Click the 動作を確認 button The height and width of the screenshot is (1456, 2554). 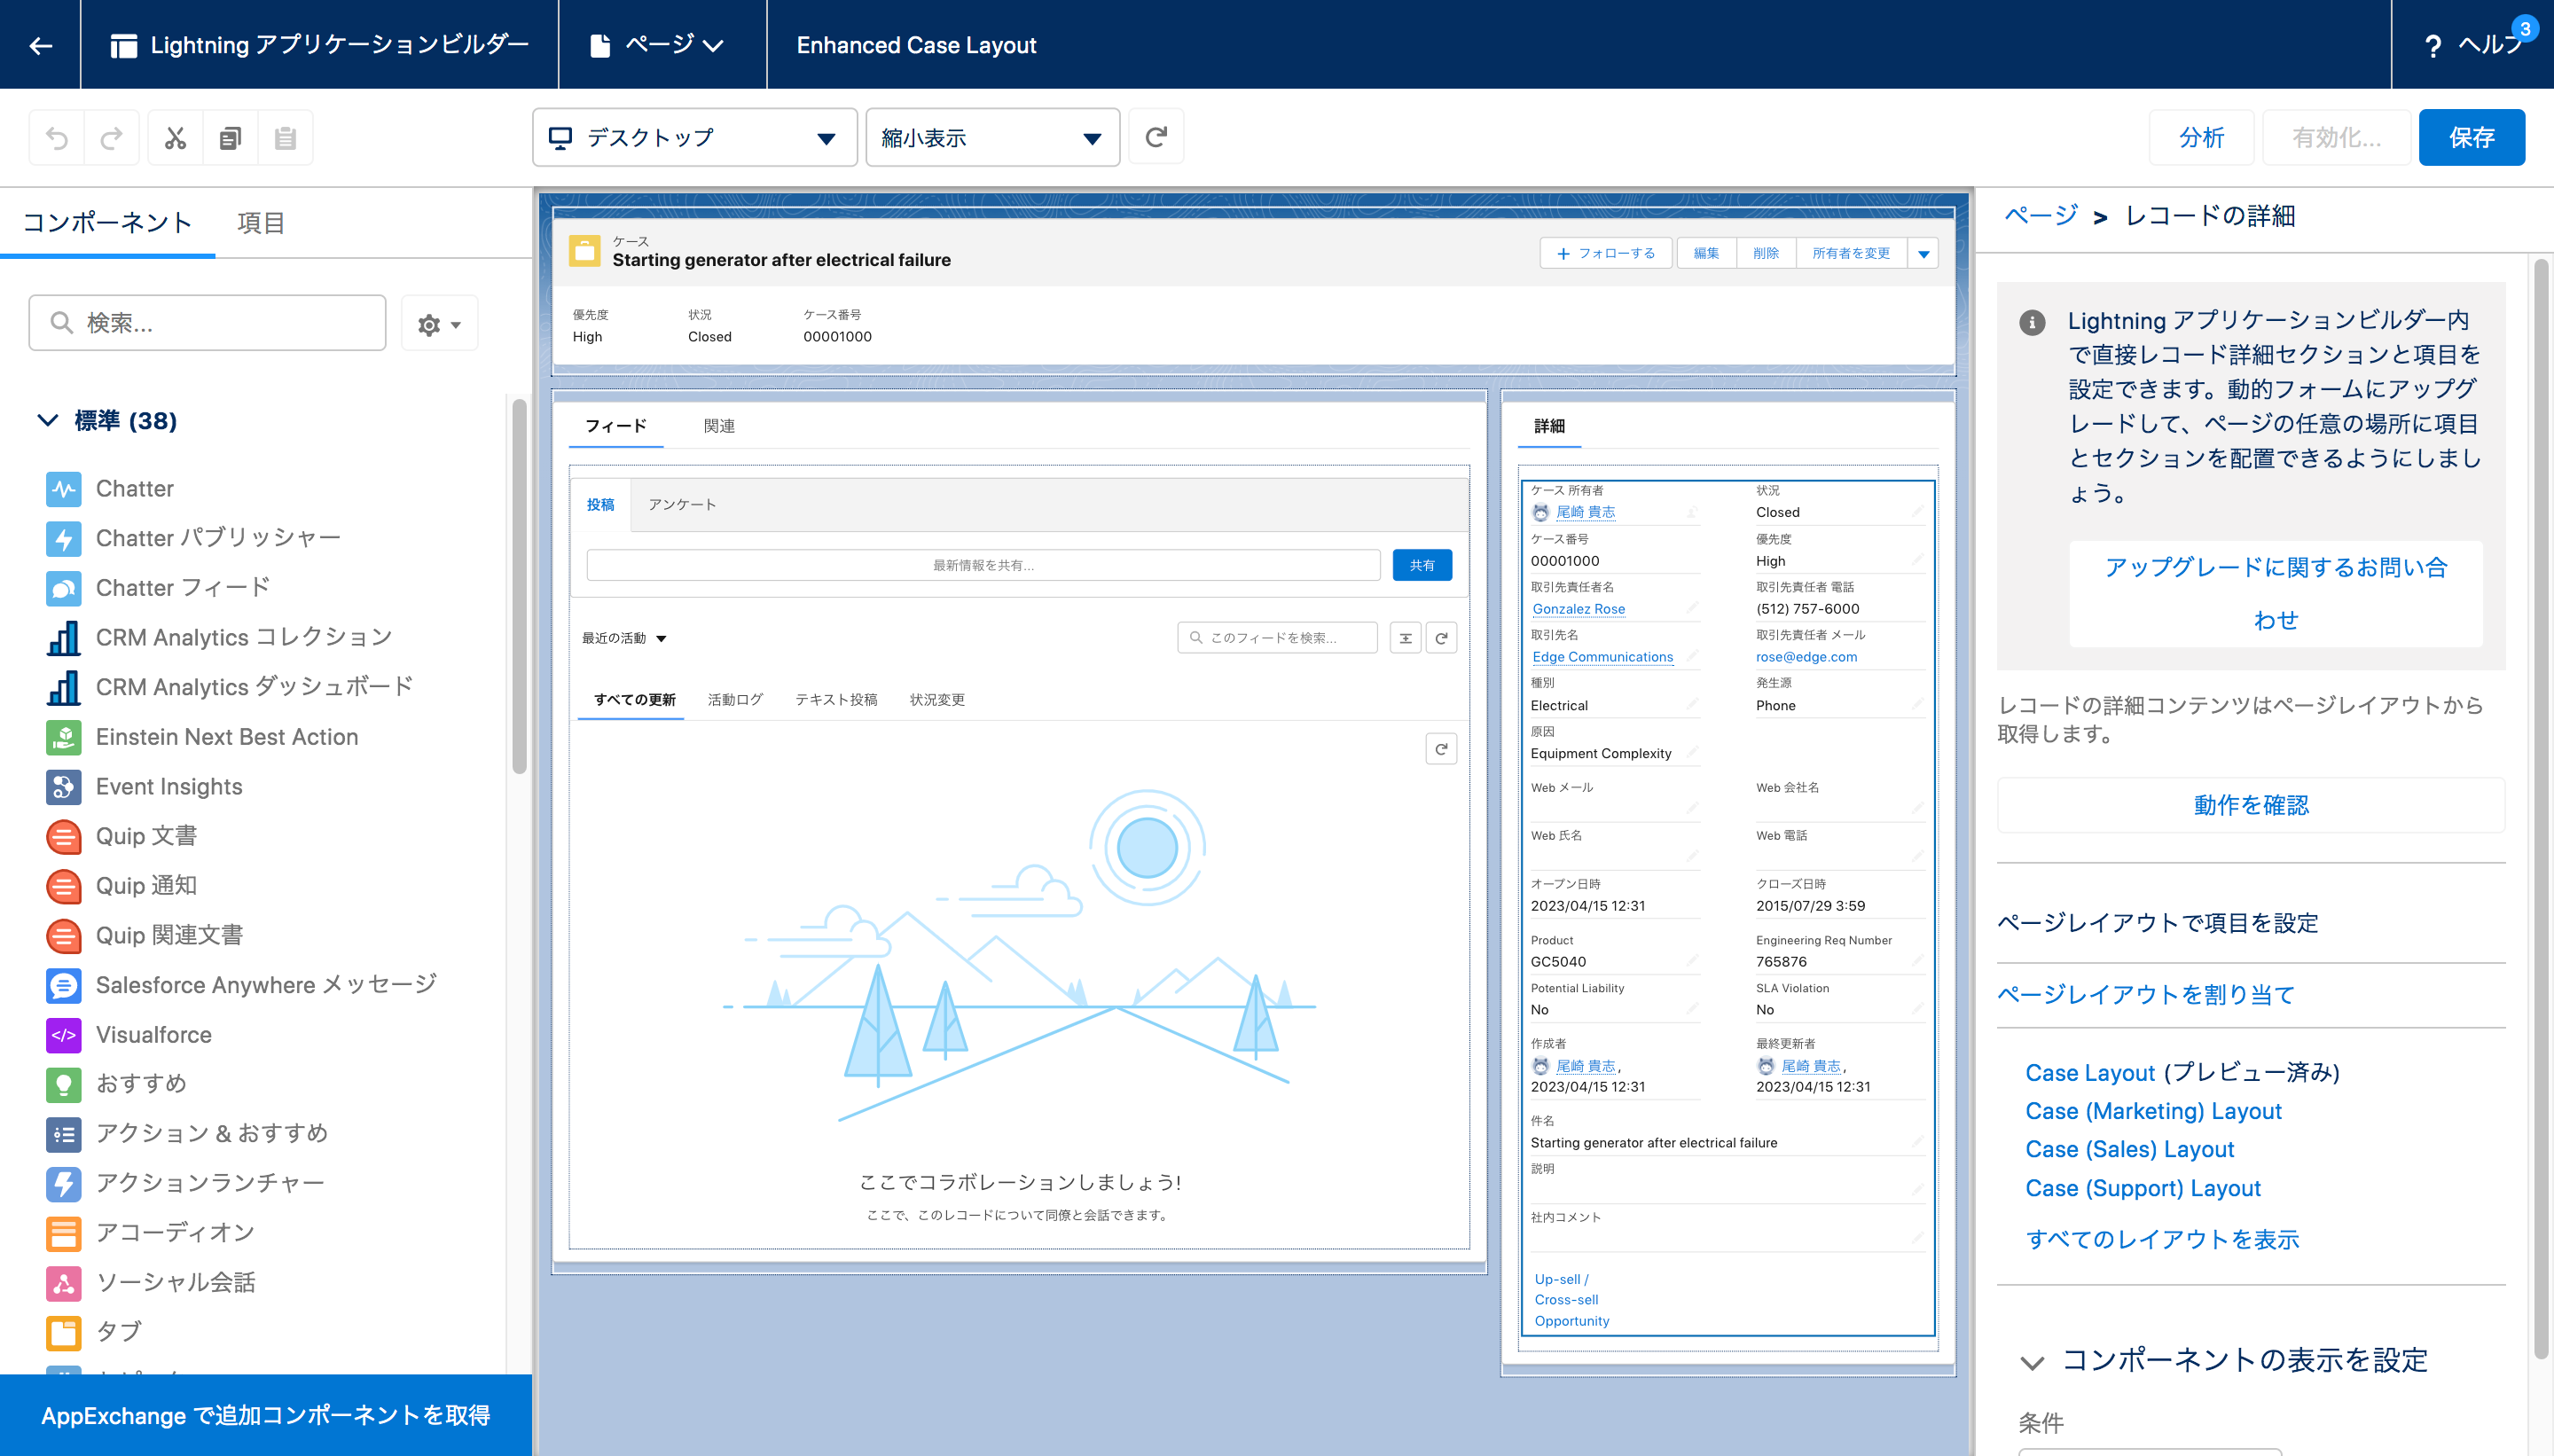point(2250,805)
